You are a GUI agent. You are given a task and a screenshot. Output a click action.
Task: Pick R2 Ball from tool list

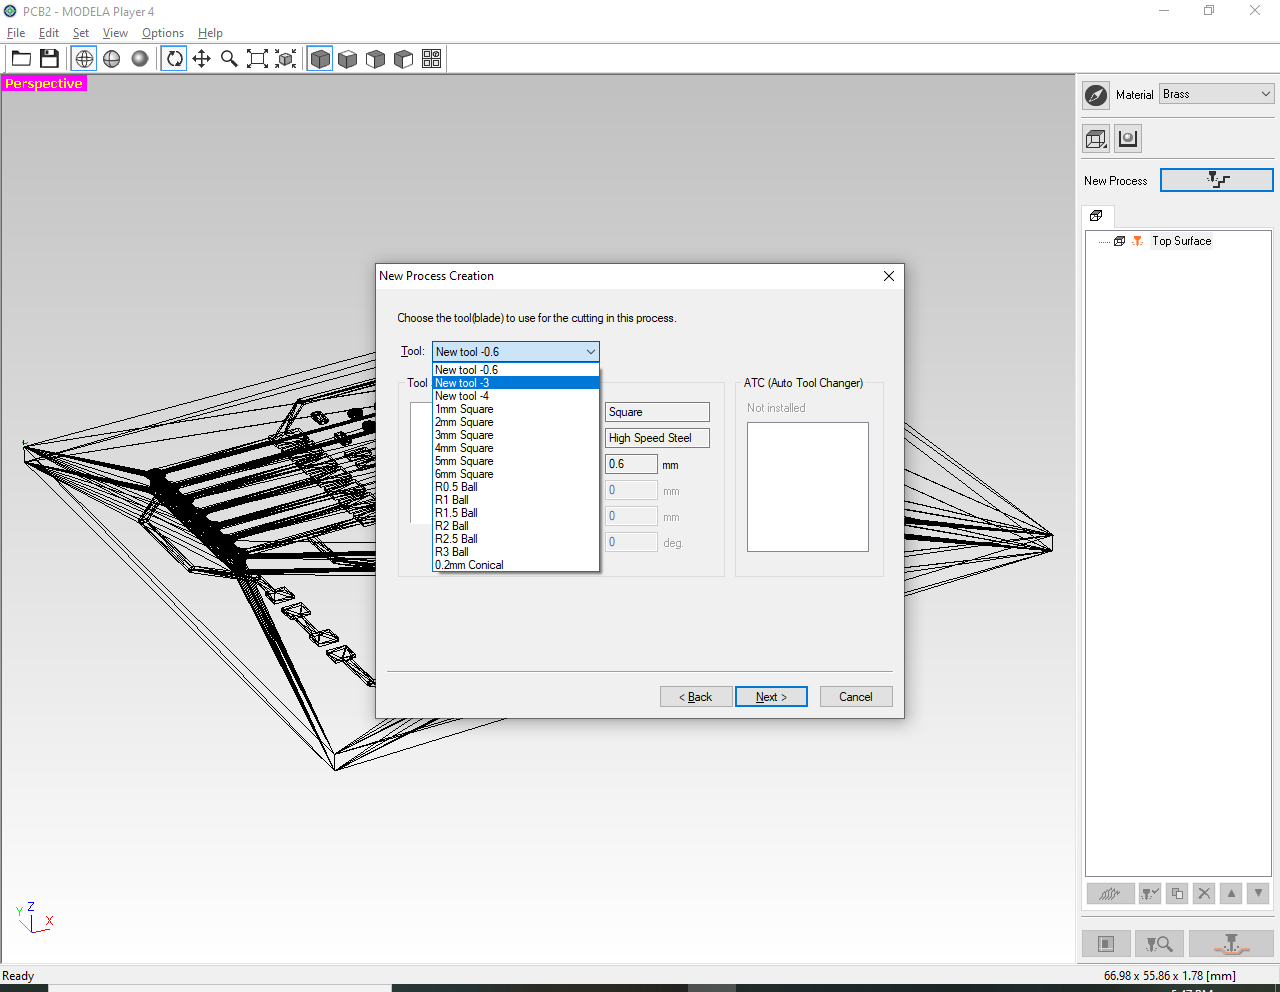(516, 526)
